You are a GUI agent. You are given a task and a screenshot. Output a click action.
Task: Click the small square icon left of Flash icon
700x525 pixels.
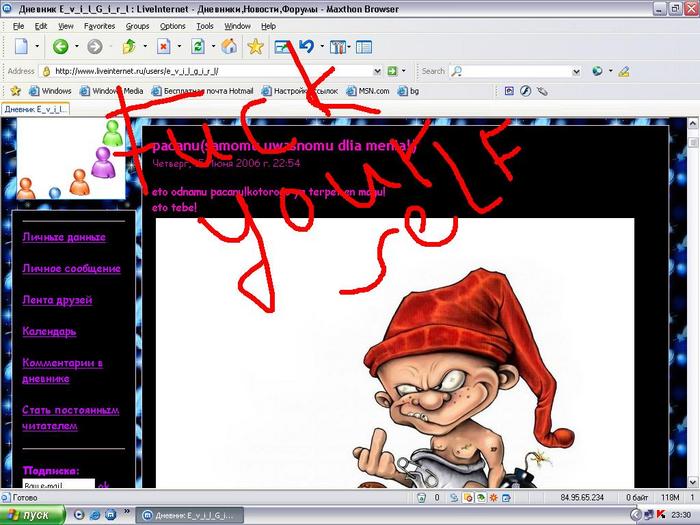tap(509, 91)
